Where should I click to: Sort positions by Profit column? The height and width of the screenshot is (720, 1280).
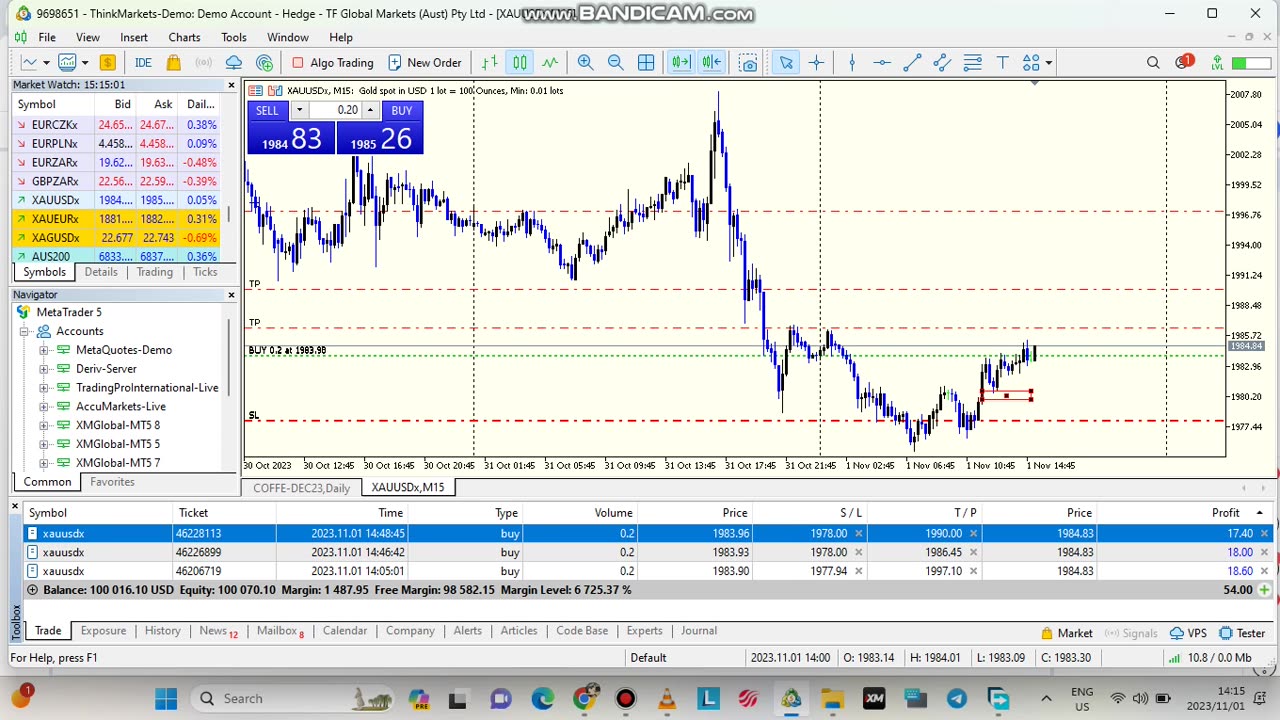(x=1226, y=513)
